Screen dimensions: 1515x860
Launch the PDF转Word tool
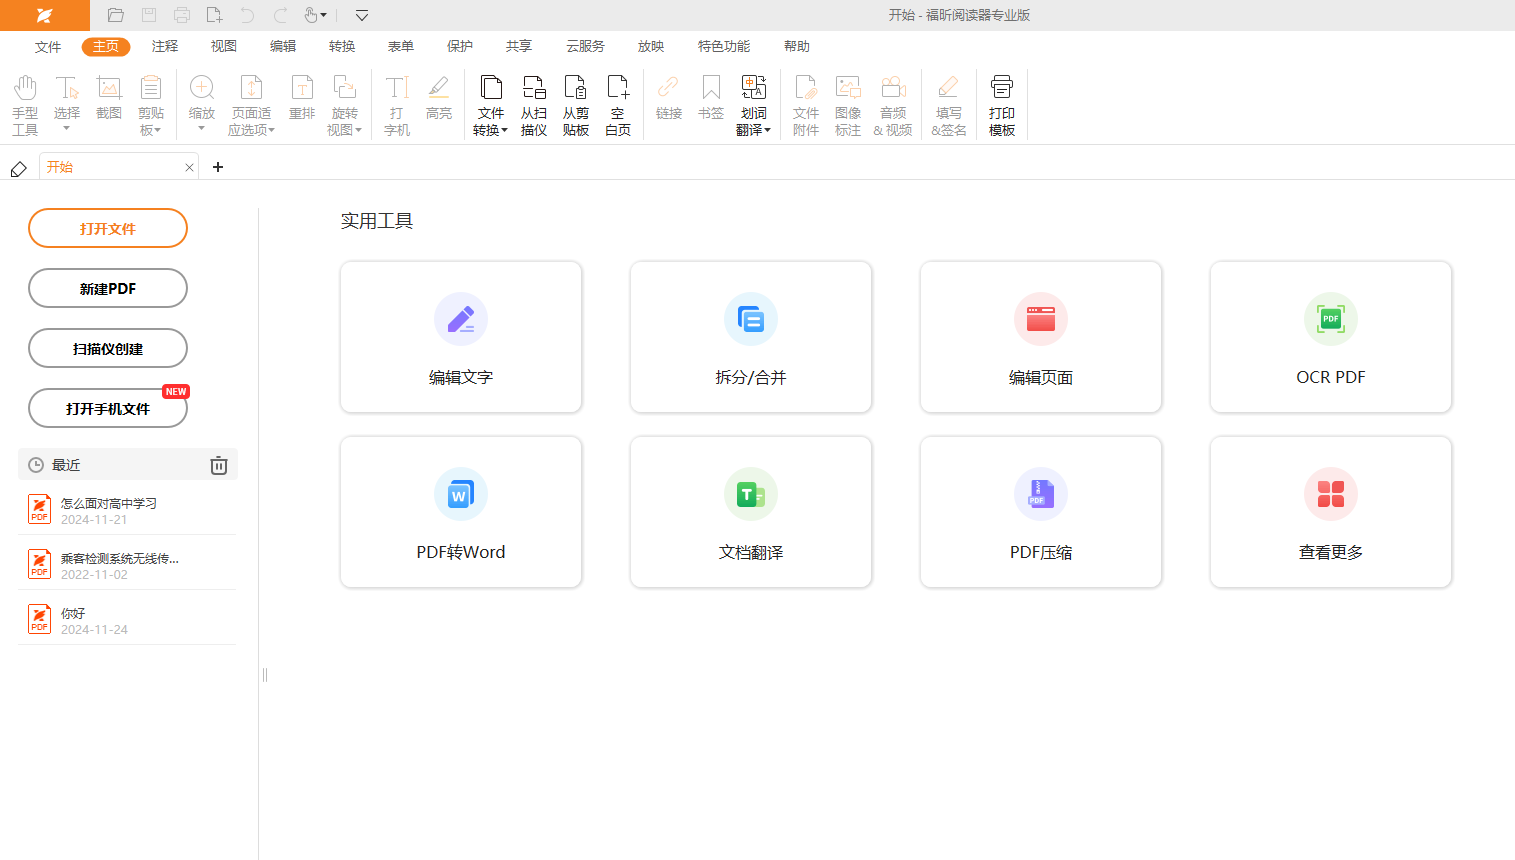tap(460, 512)
